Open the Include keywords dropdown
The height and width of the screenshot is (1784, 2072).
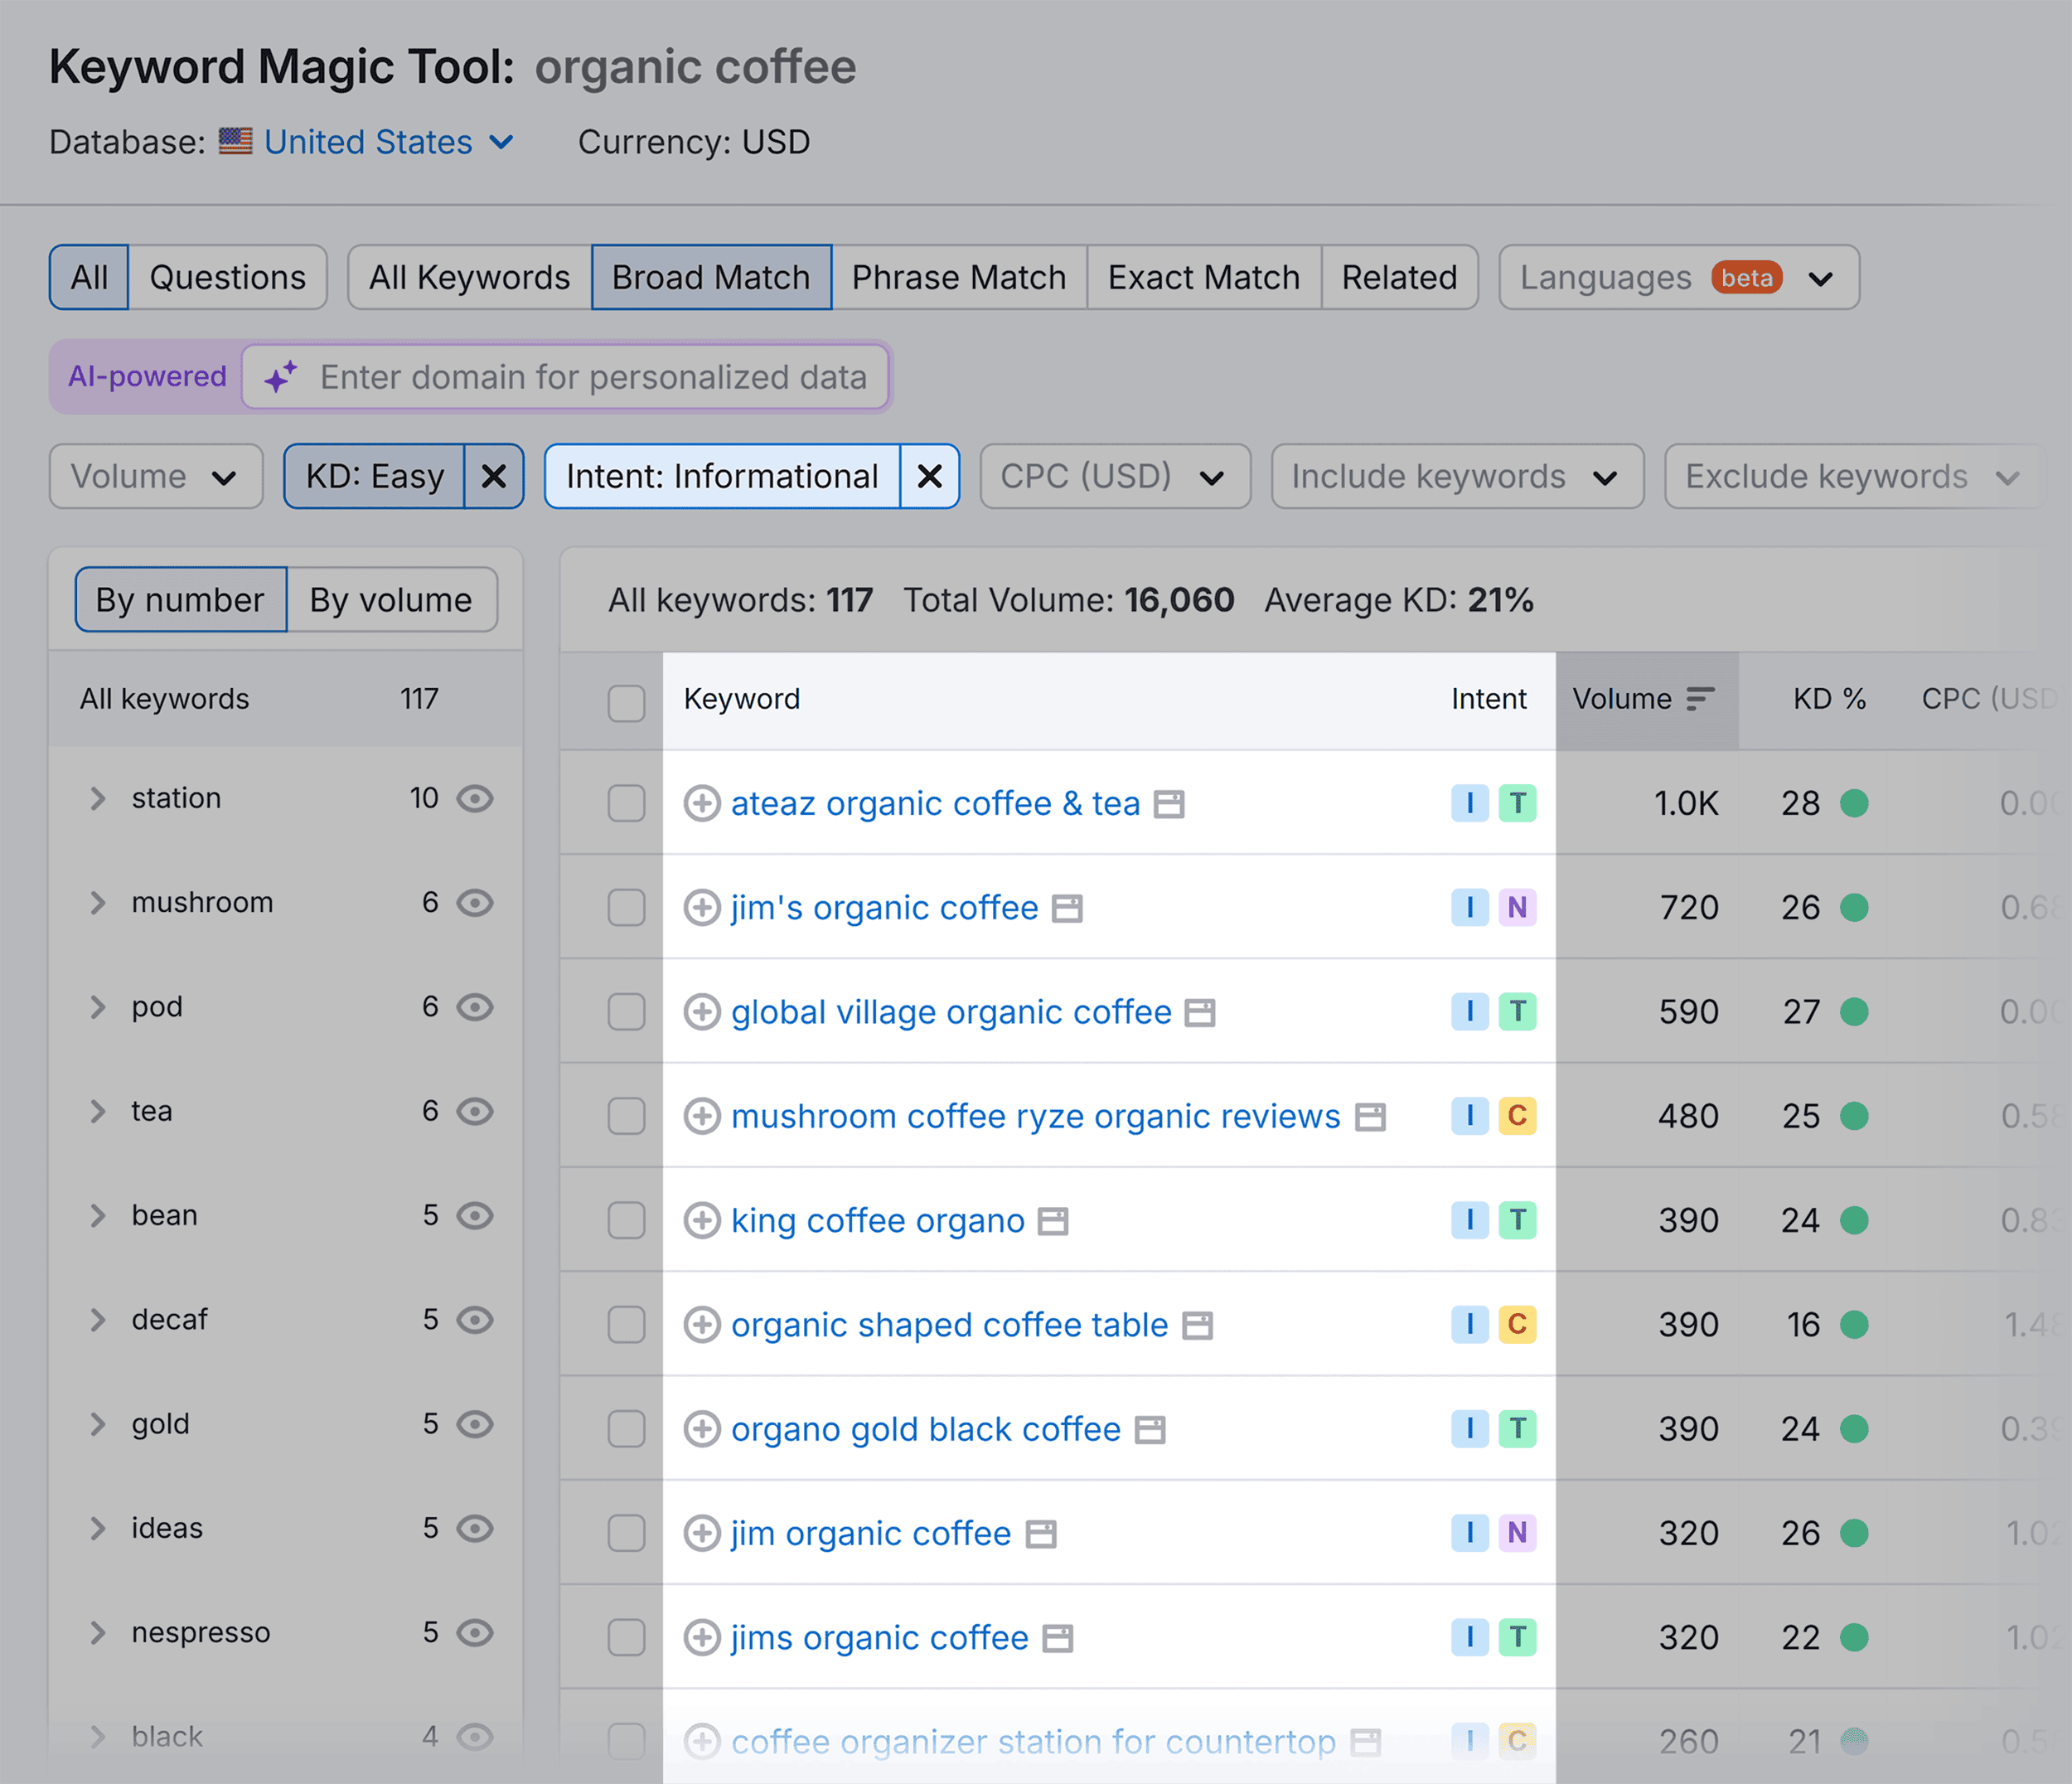[x=1457, y=476]
